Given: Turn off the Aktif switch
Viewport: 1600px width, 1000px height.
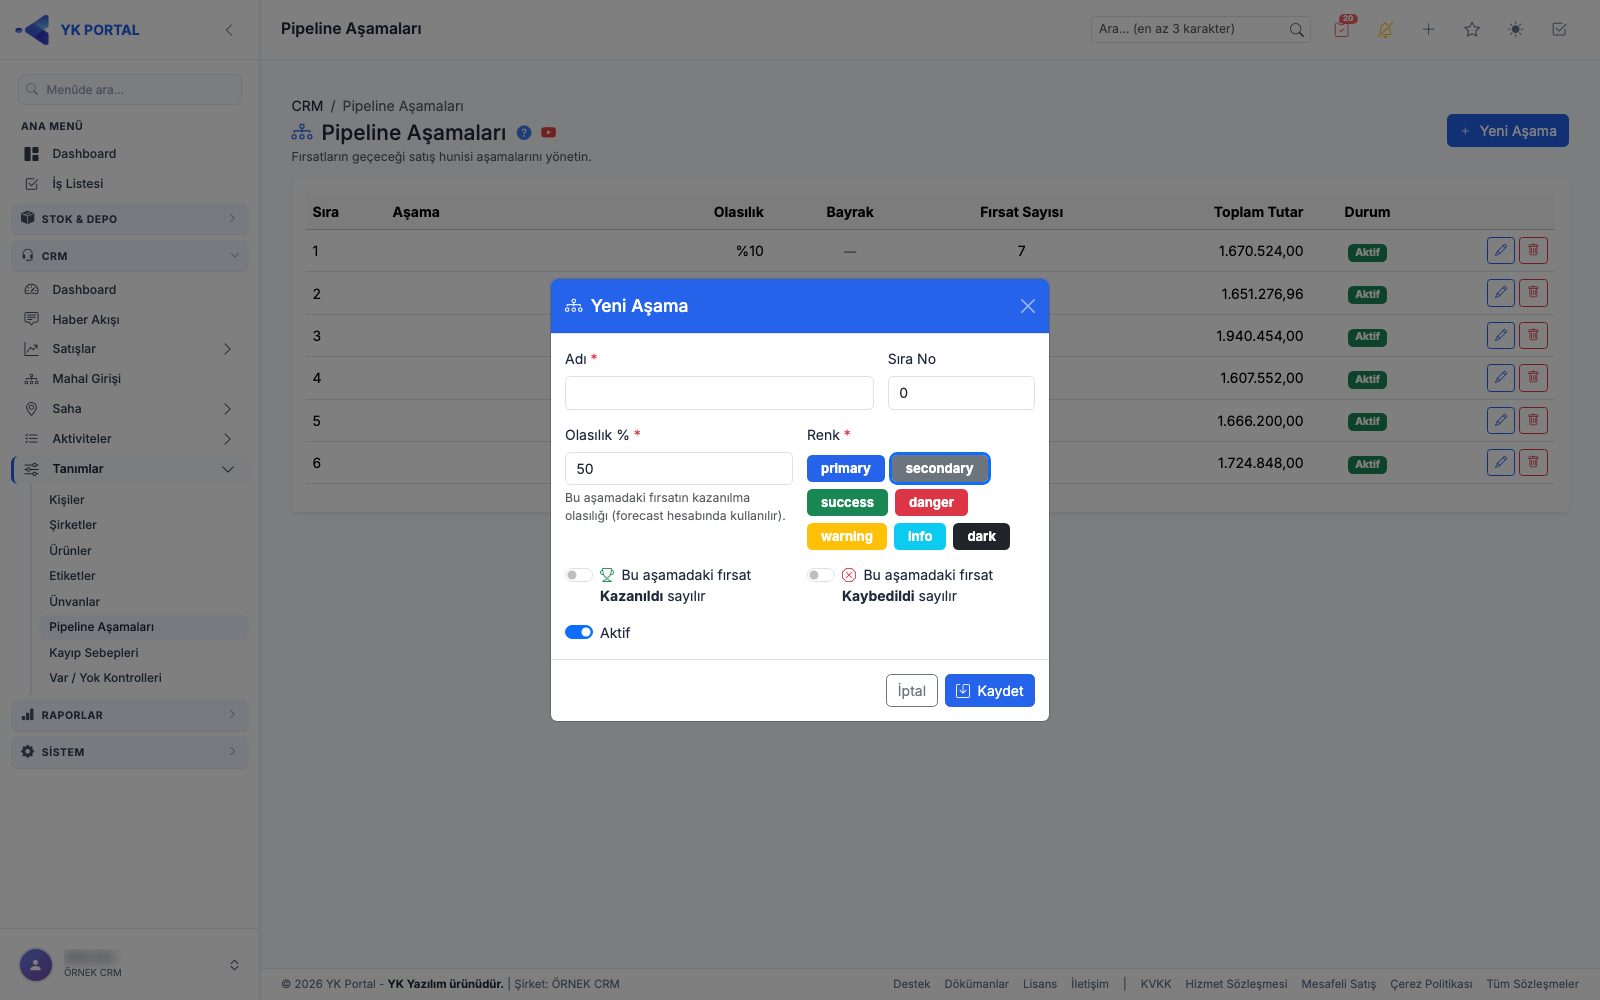Looking at the screenshot, I should point(579,632).
